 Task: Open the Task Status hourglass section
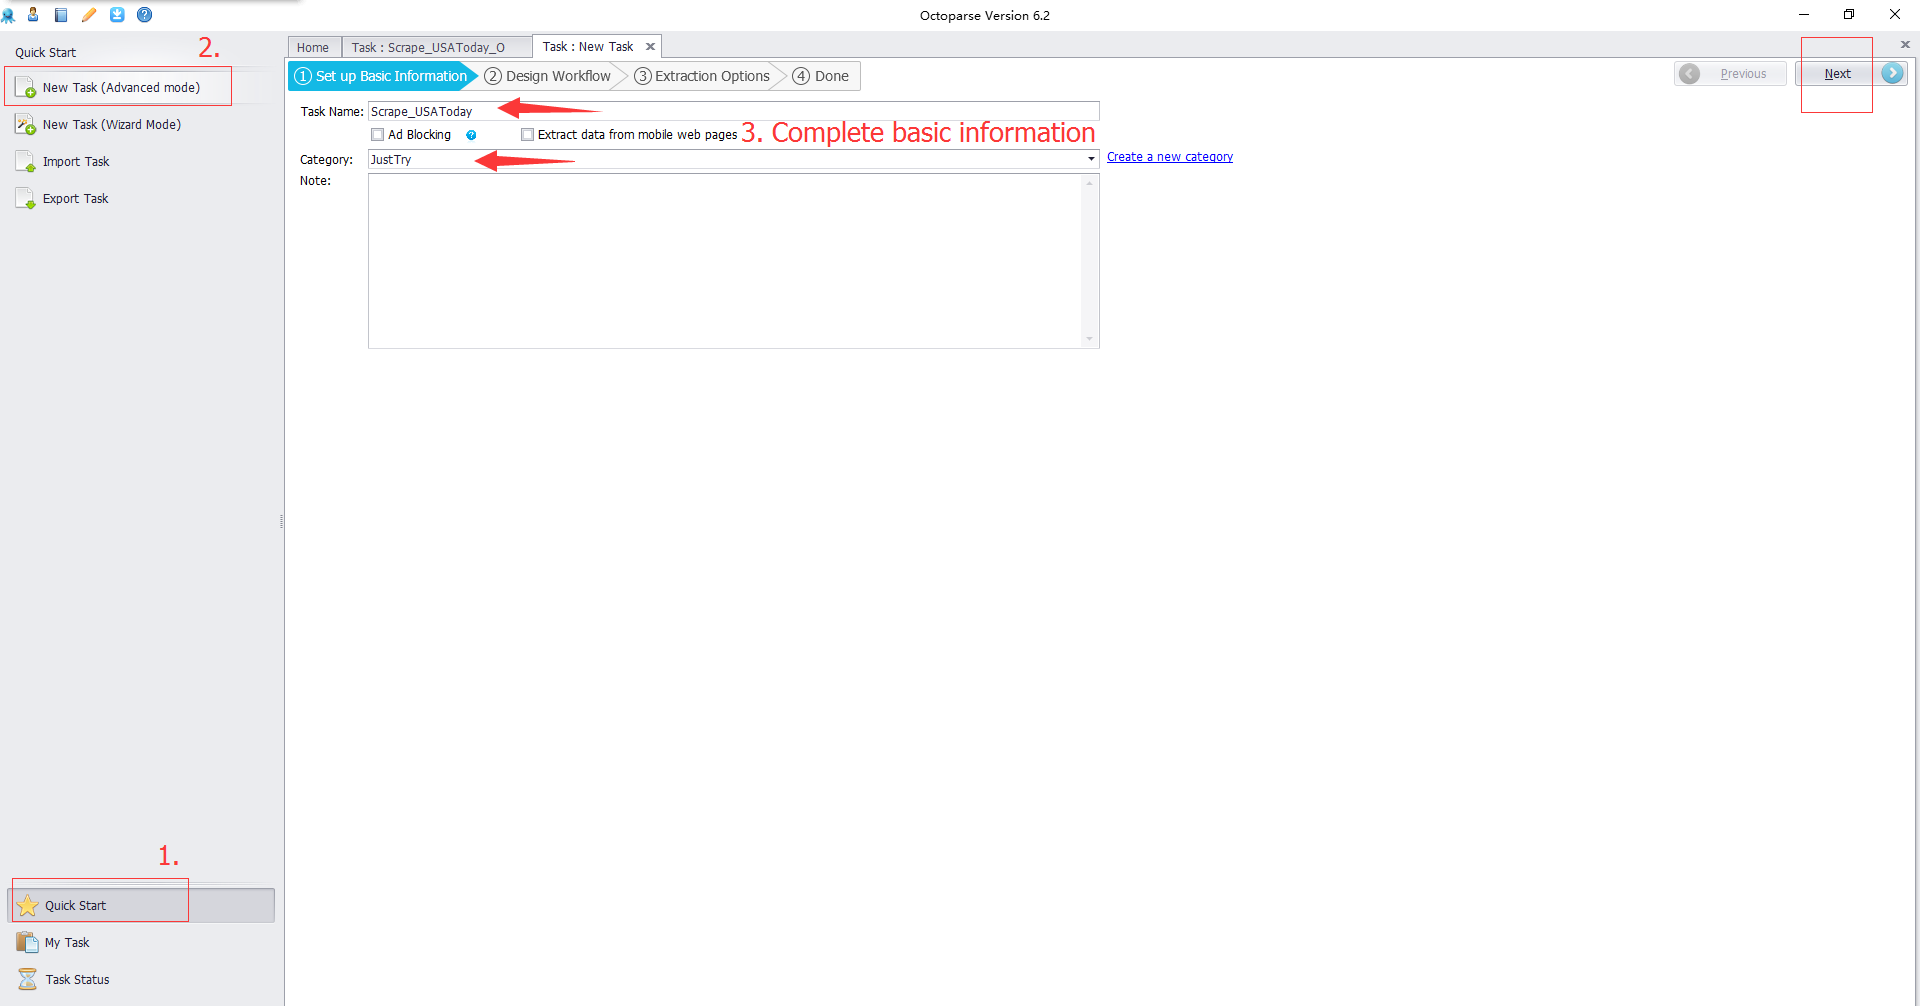77,979
